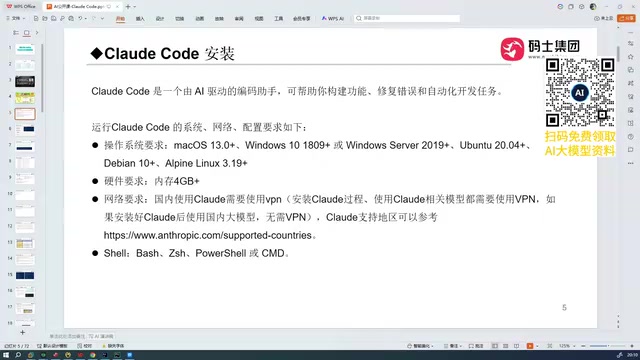Open the 125% zoom level dropdown
The height and width of the screenshot is (360, 640).
567,346
